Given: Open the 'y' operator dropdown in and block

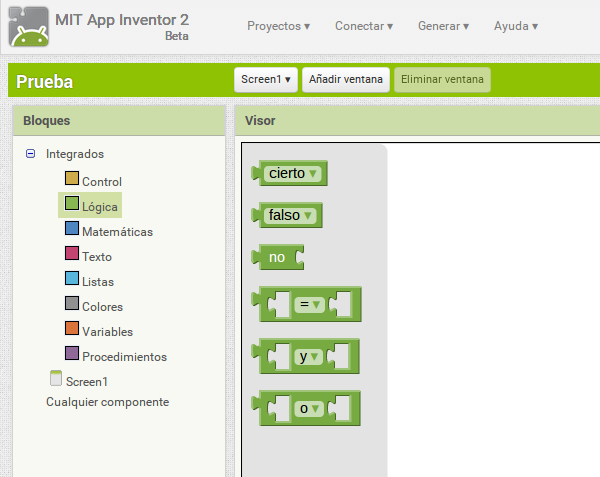Looking at the screenshot, I should pos(308,357).
